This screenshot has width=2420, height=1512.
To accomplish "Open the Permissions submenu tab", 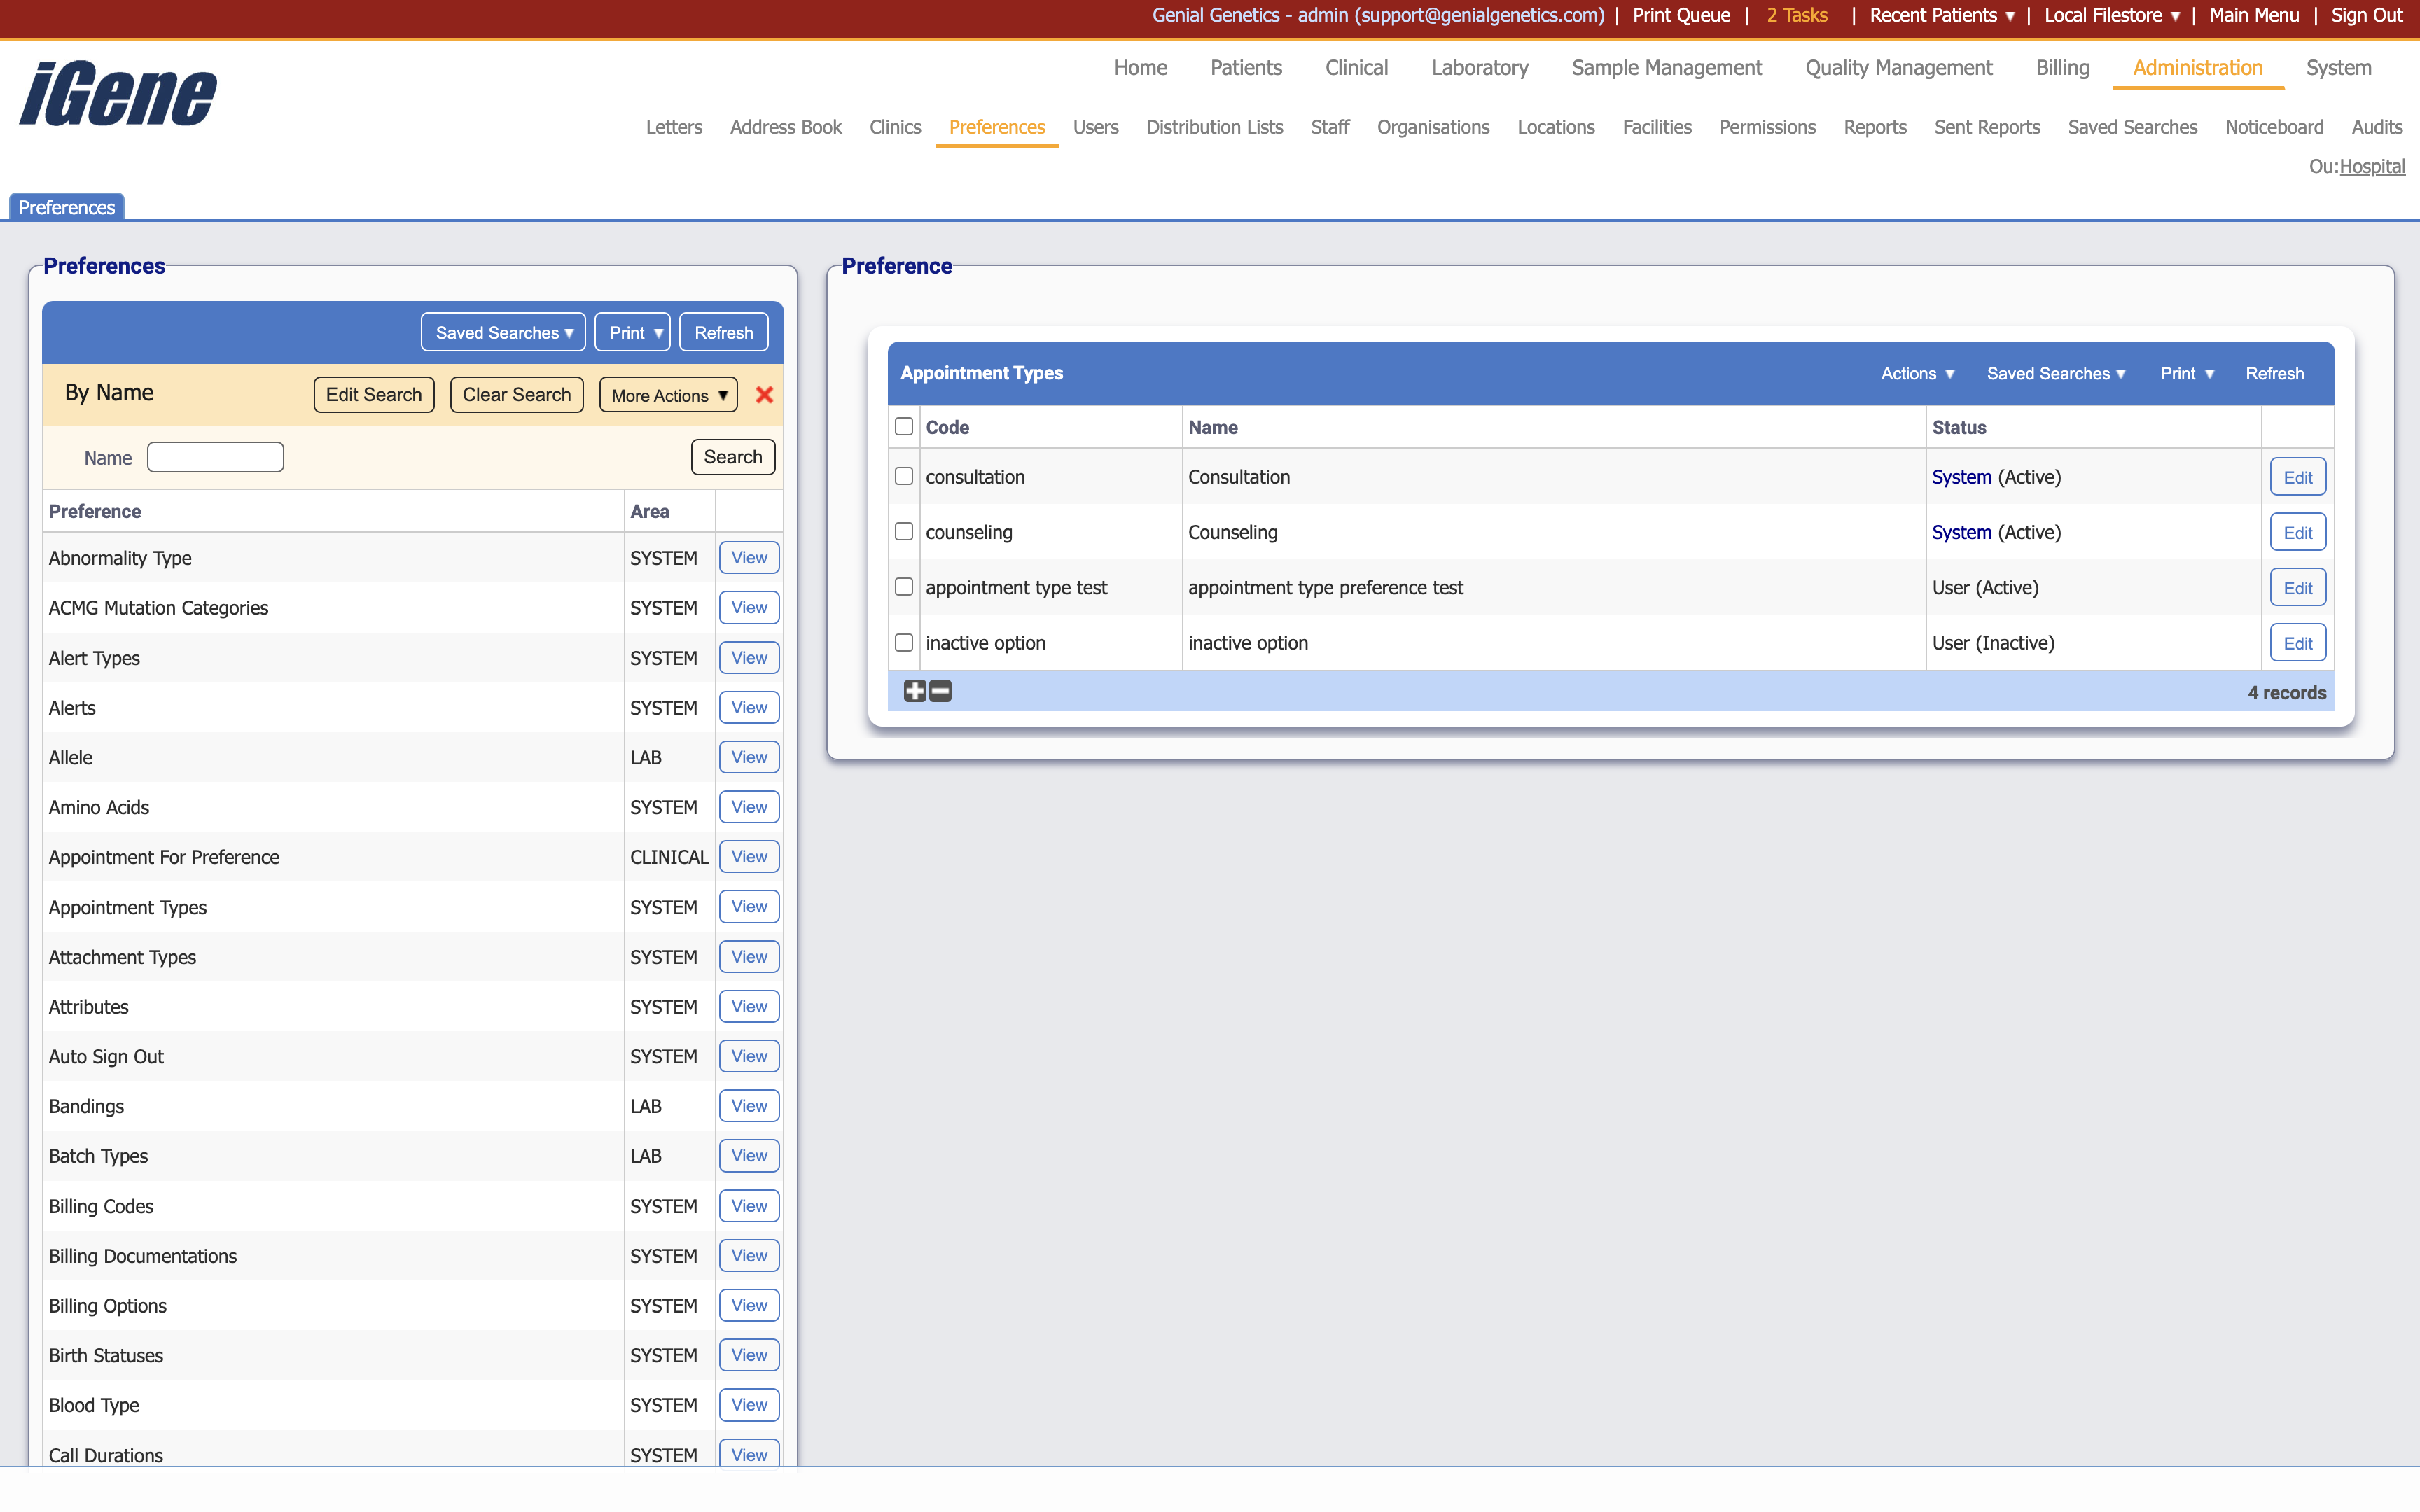I will coord(1767,127).
